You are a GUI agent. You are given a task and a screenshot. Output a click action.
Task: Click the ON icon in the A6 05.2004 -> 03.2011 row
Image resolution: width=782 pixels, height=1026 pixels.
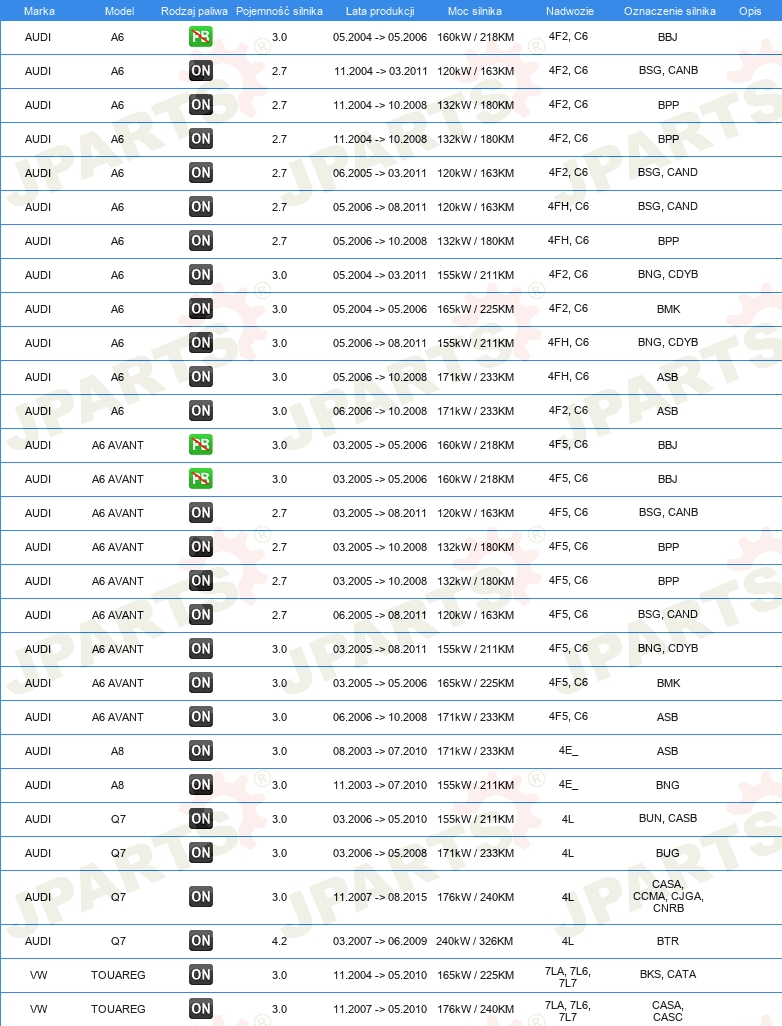[x=200, y=275]
